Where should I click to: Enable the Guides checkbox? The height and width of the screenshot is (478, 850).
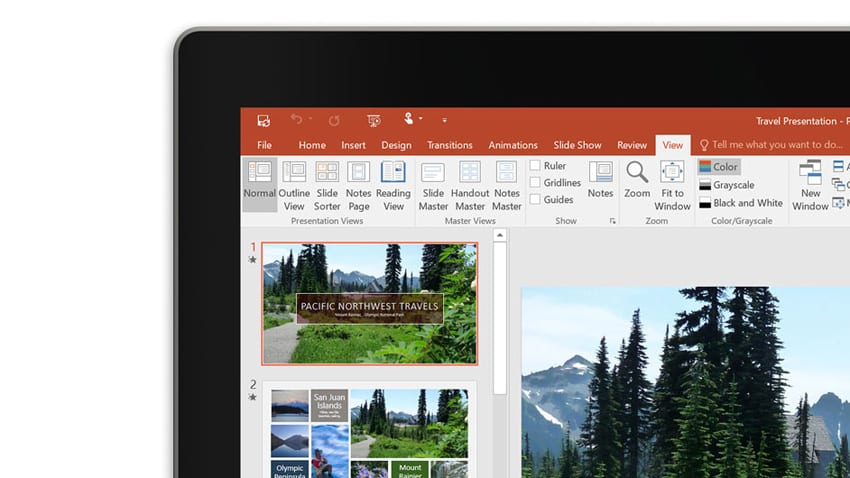535,199
